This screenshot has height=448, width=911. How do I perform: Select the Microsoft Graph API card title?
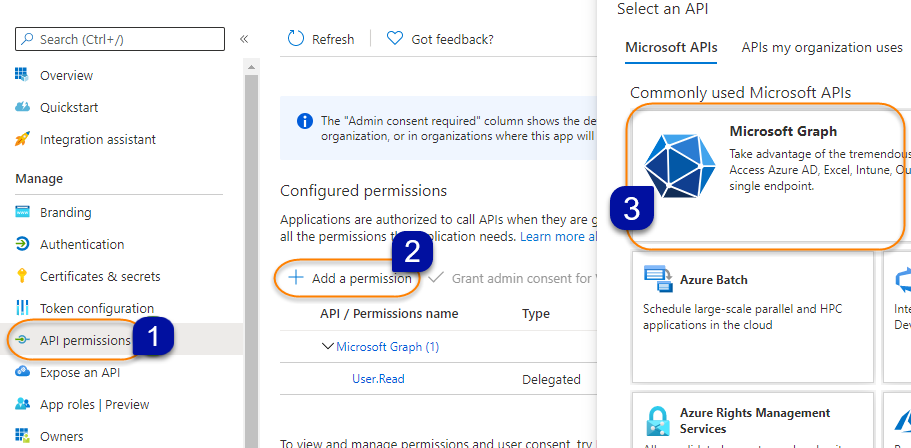coord(783,131)
